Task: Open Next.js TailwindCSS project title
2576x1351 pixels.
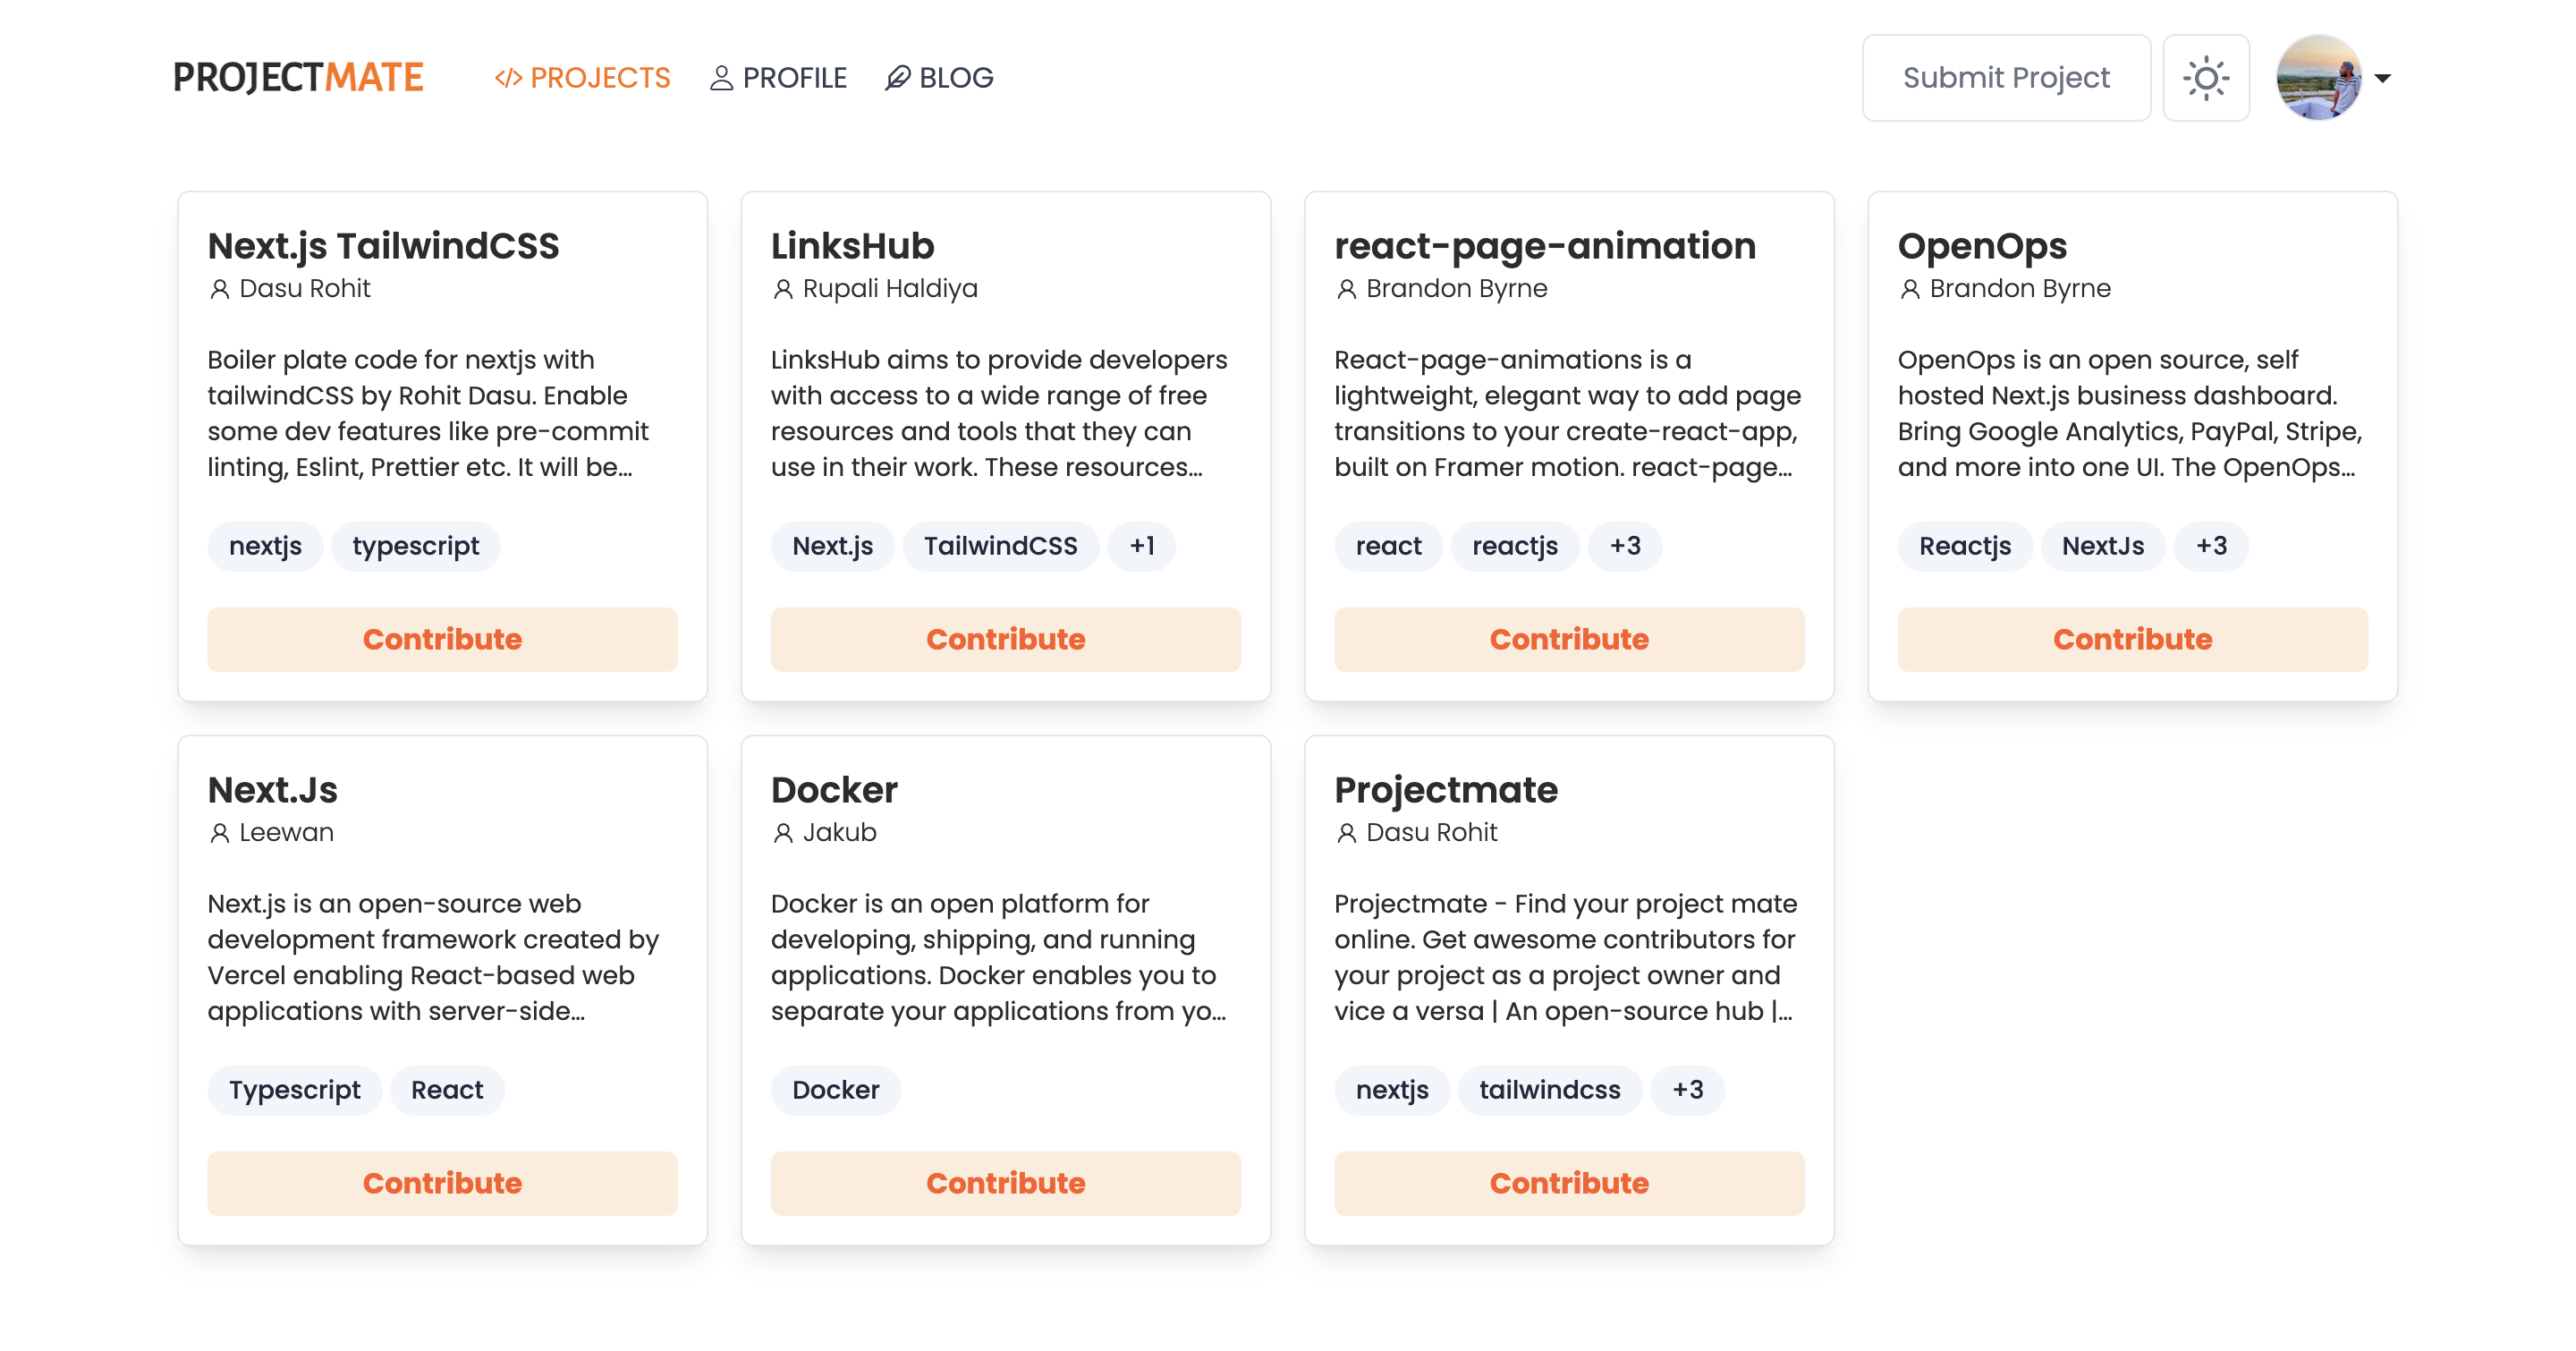Action: [x=383, y=246]
